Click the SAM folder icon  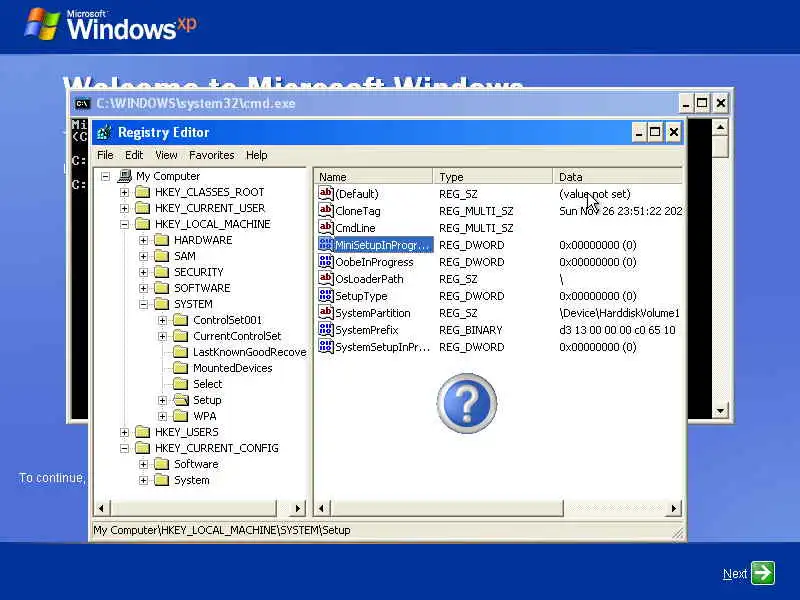pos(162,256)
